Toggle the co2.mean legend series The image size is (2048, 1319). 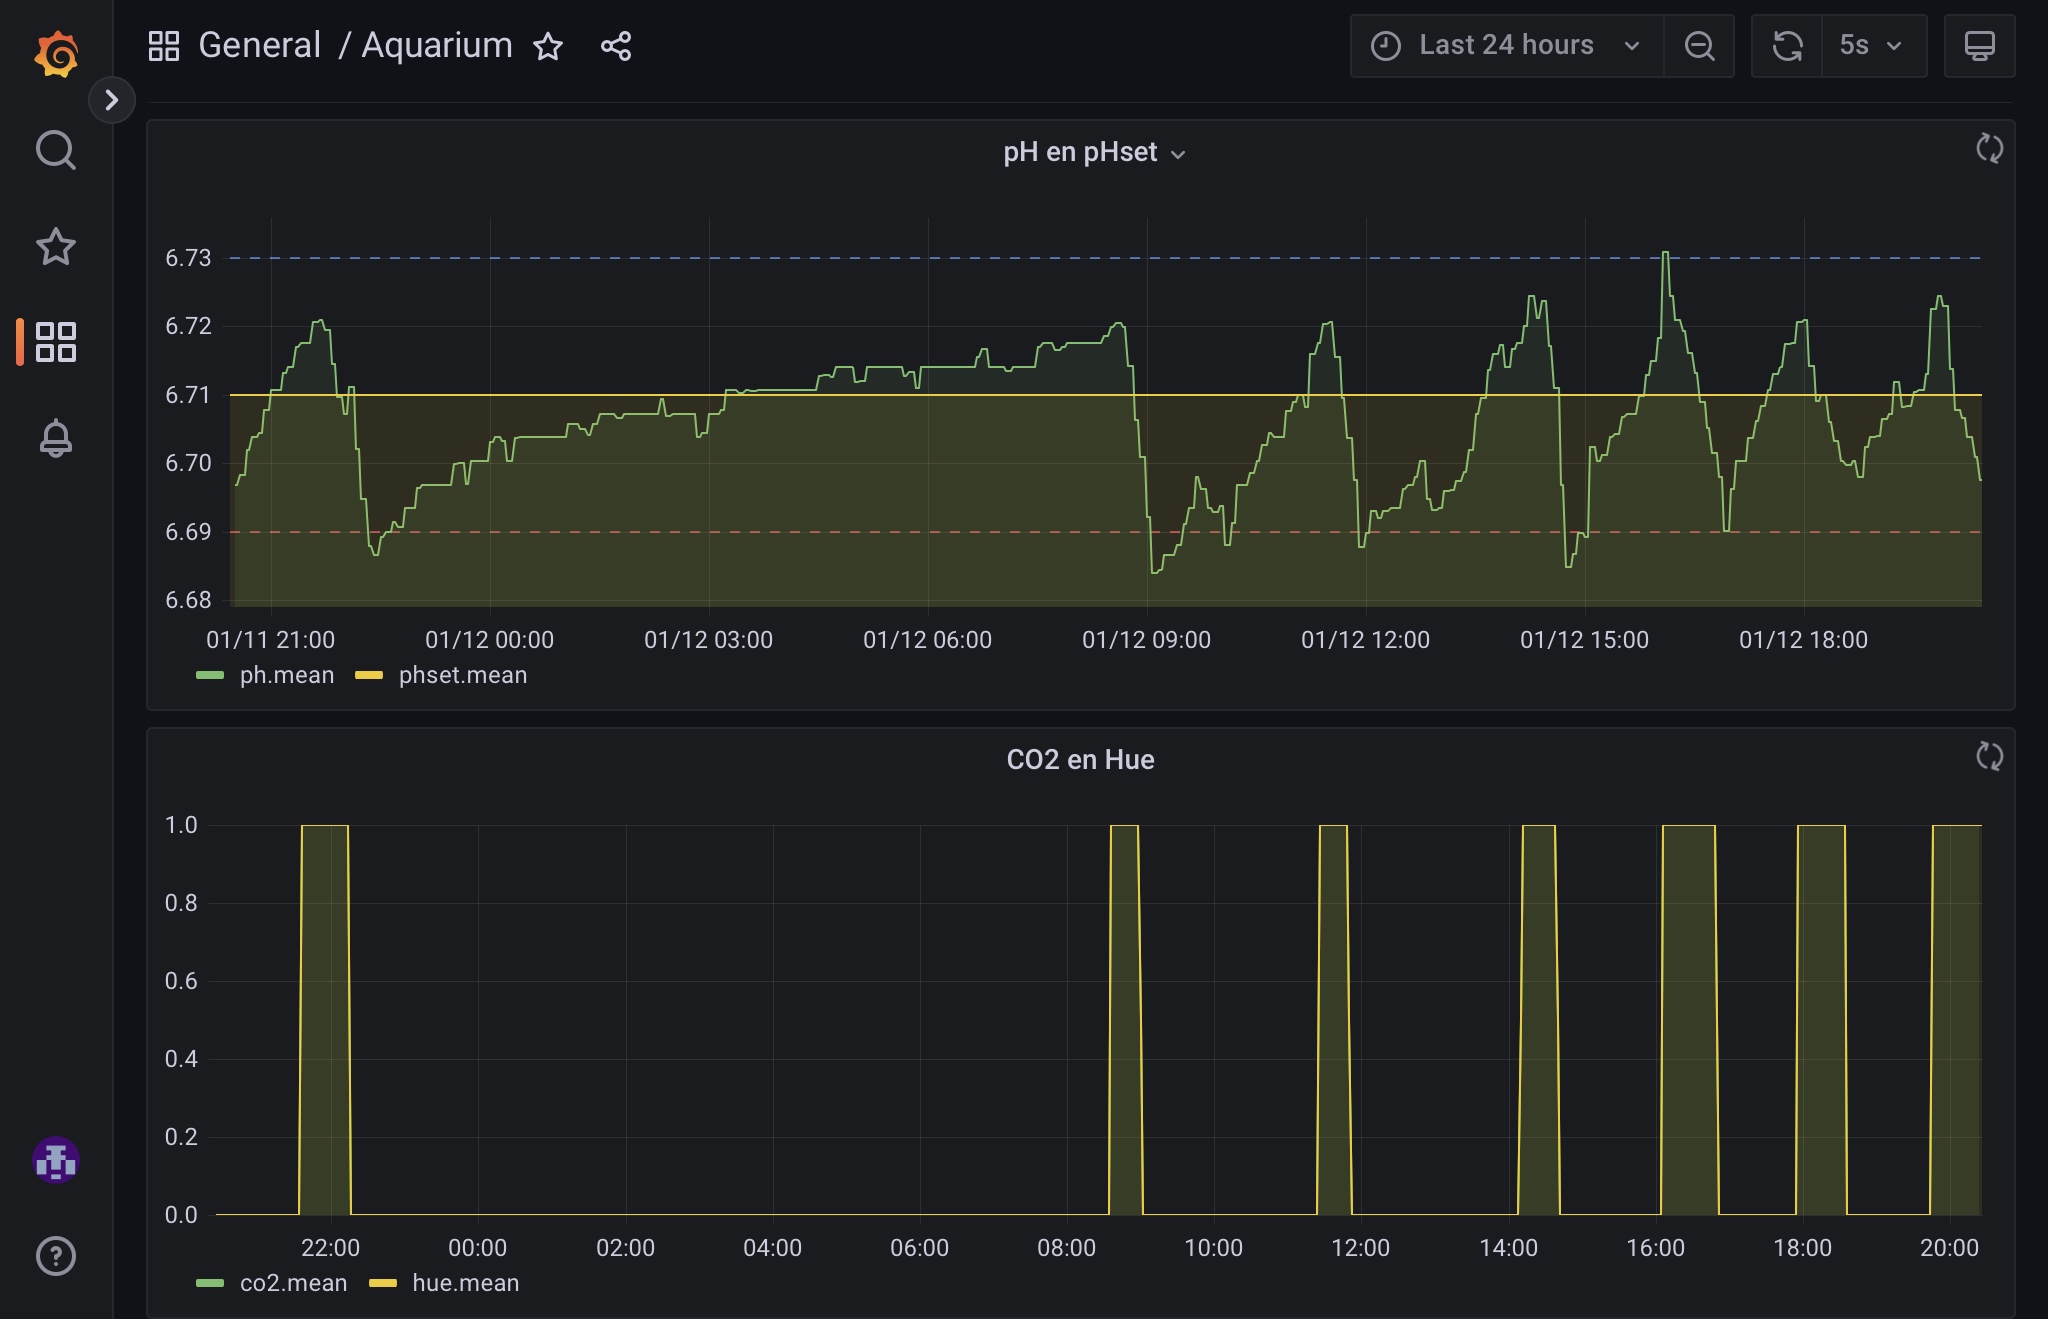[x=294, y=1283]
